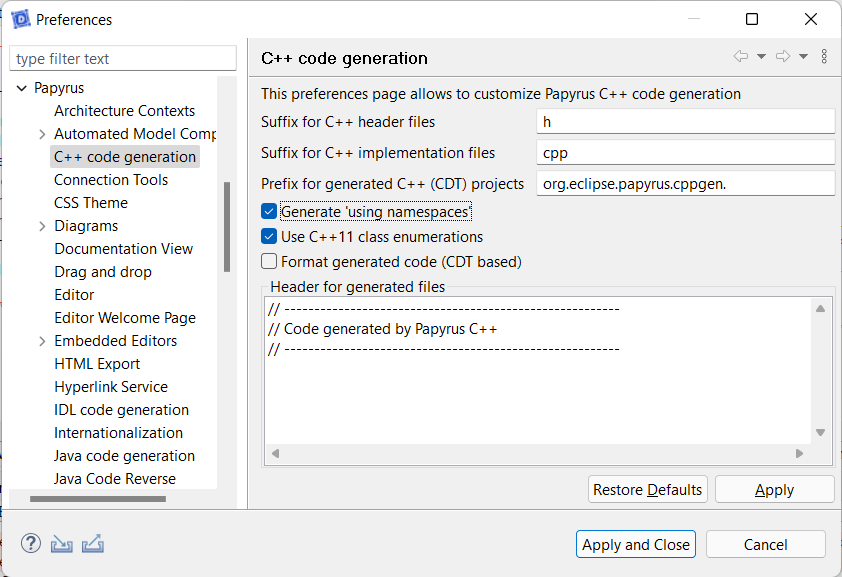Click the tree horizontal scrollbar thumb
The image size is (842, 577).
98,499
